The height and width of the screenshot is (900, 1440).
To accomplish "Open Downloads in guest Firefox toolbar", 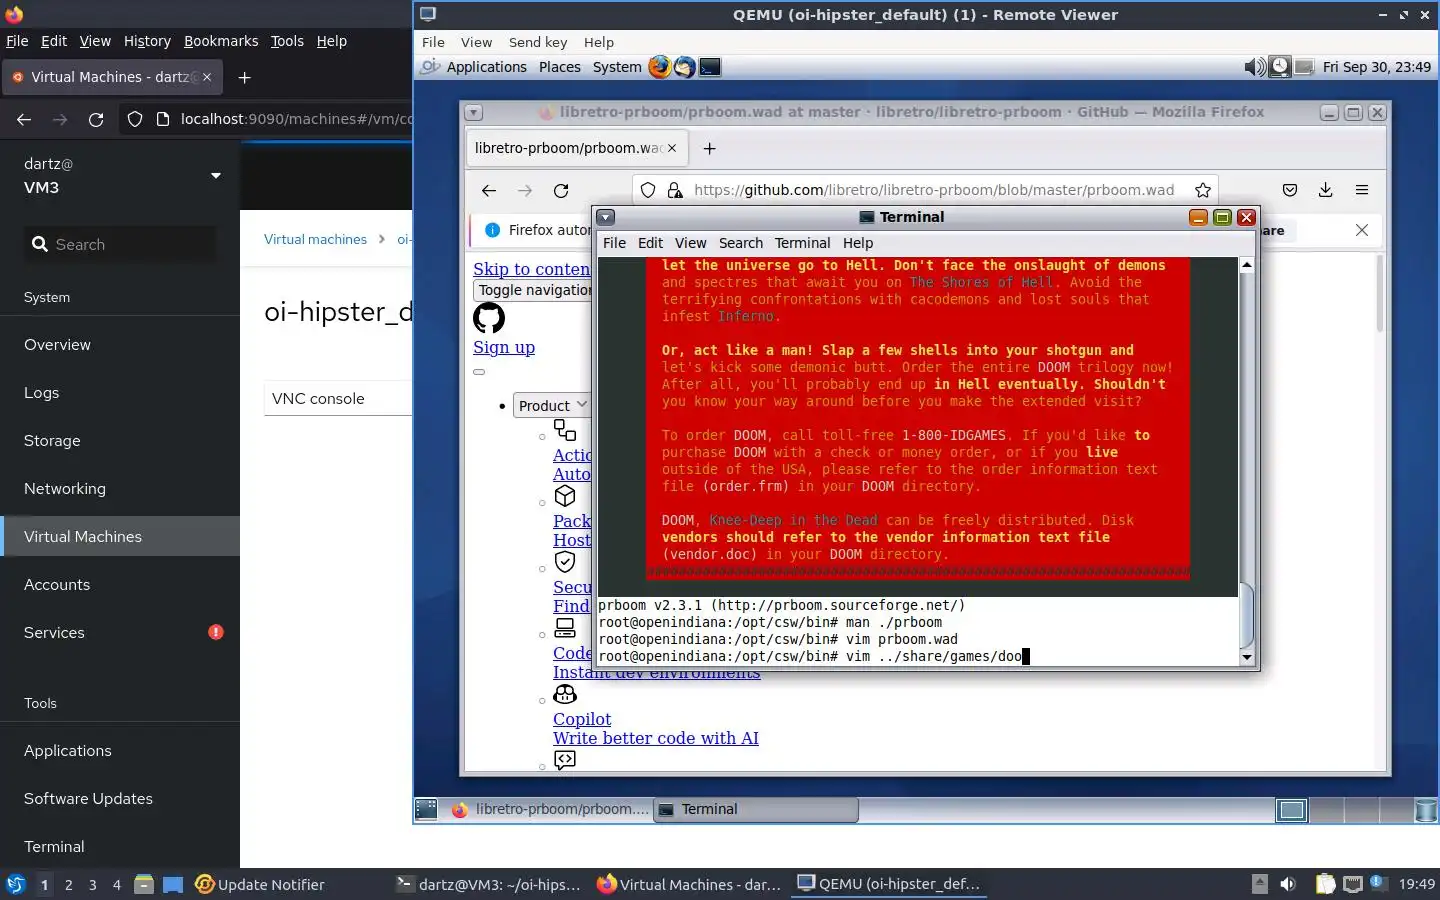I will coord(1325,190).
